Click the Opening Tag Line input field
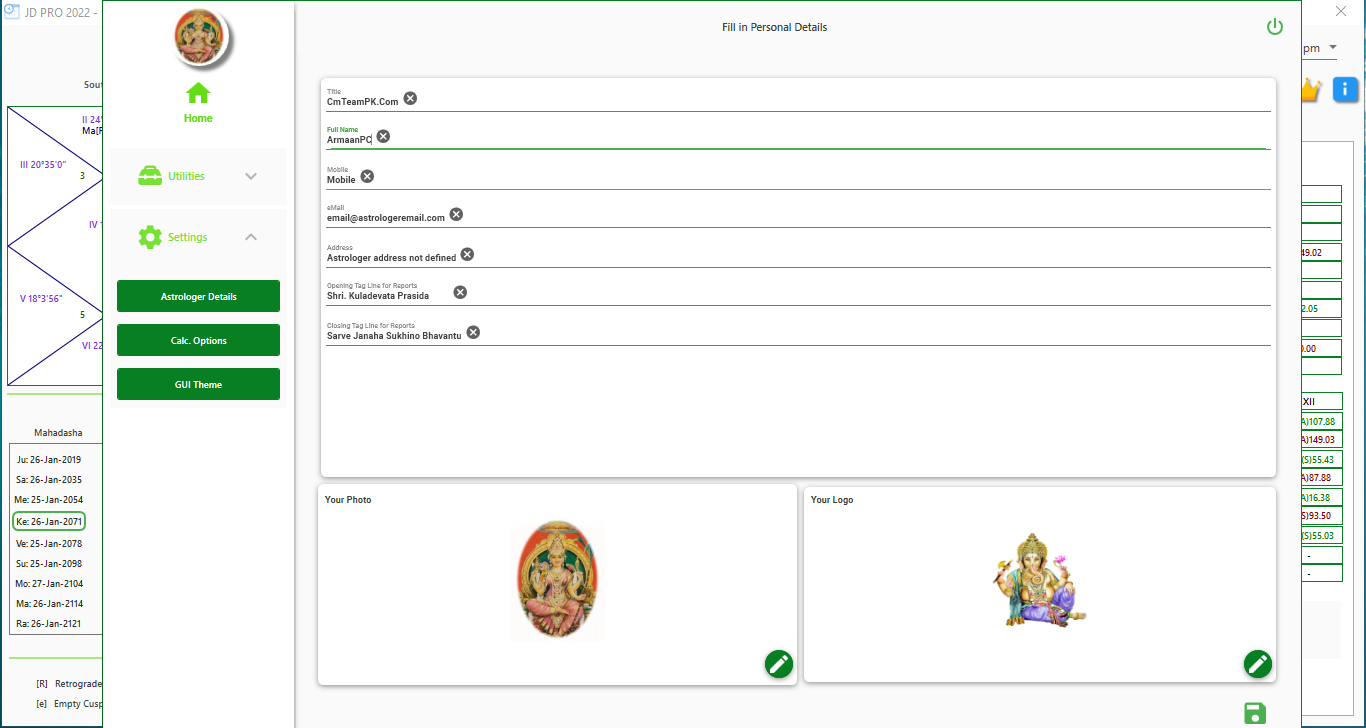1366x728 pixels. [x=798, y=293]
